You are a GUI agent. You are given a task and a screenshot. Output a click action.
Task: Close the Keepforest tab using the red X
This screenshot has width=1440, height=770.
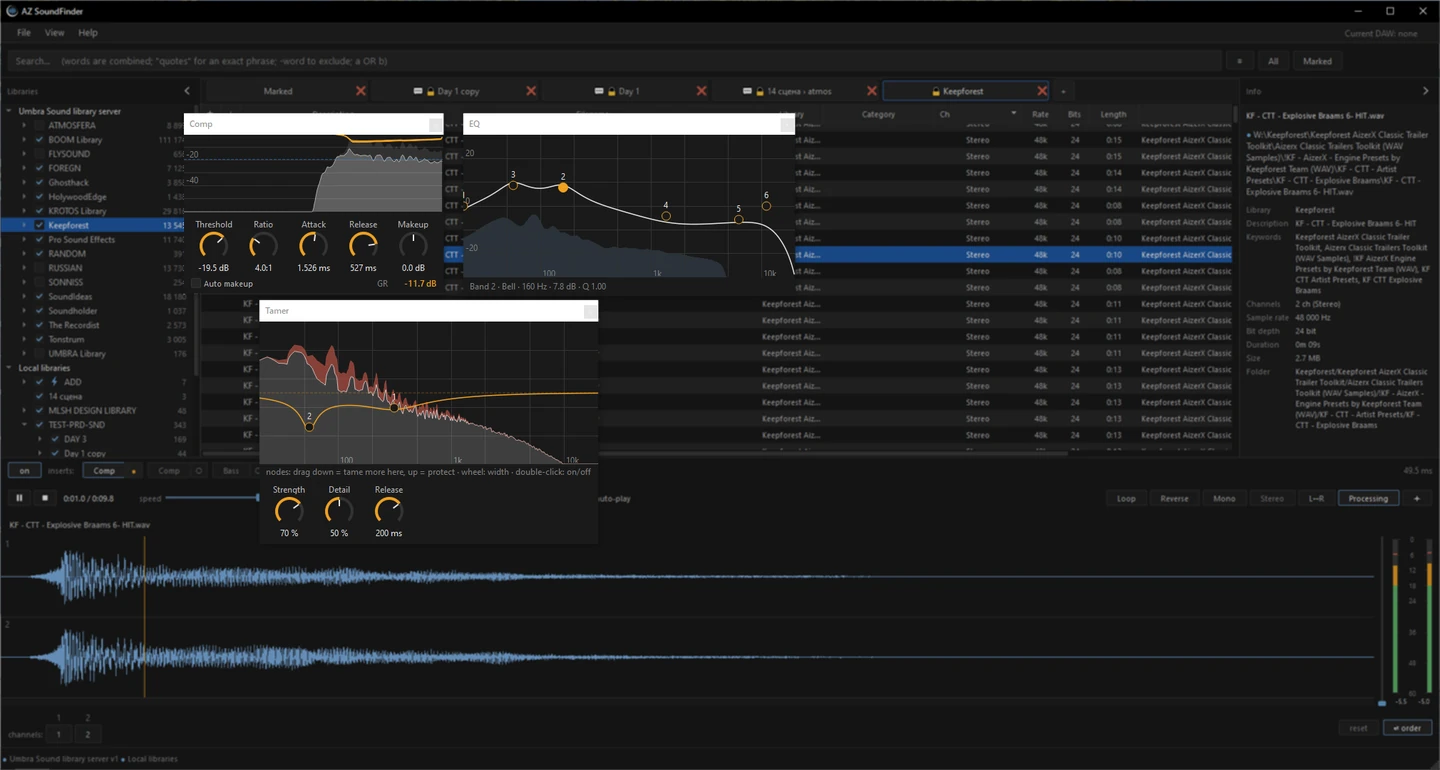1042,91
